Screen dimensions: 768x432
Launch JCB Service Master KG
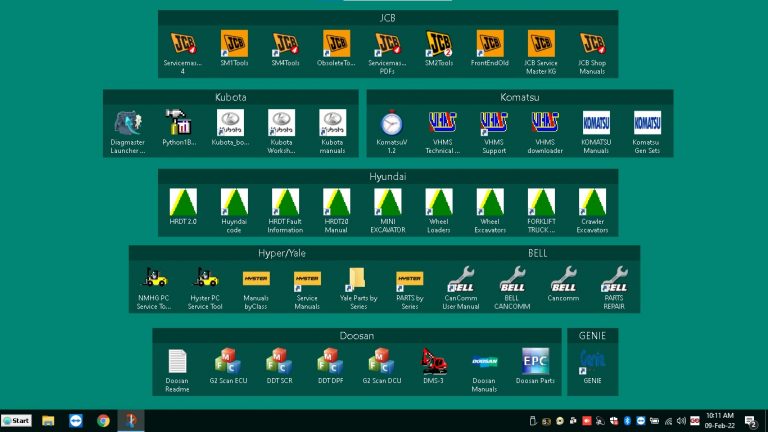tap(541, 45)
